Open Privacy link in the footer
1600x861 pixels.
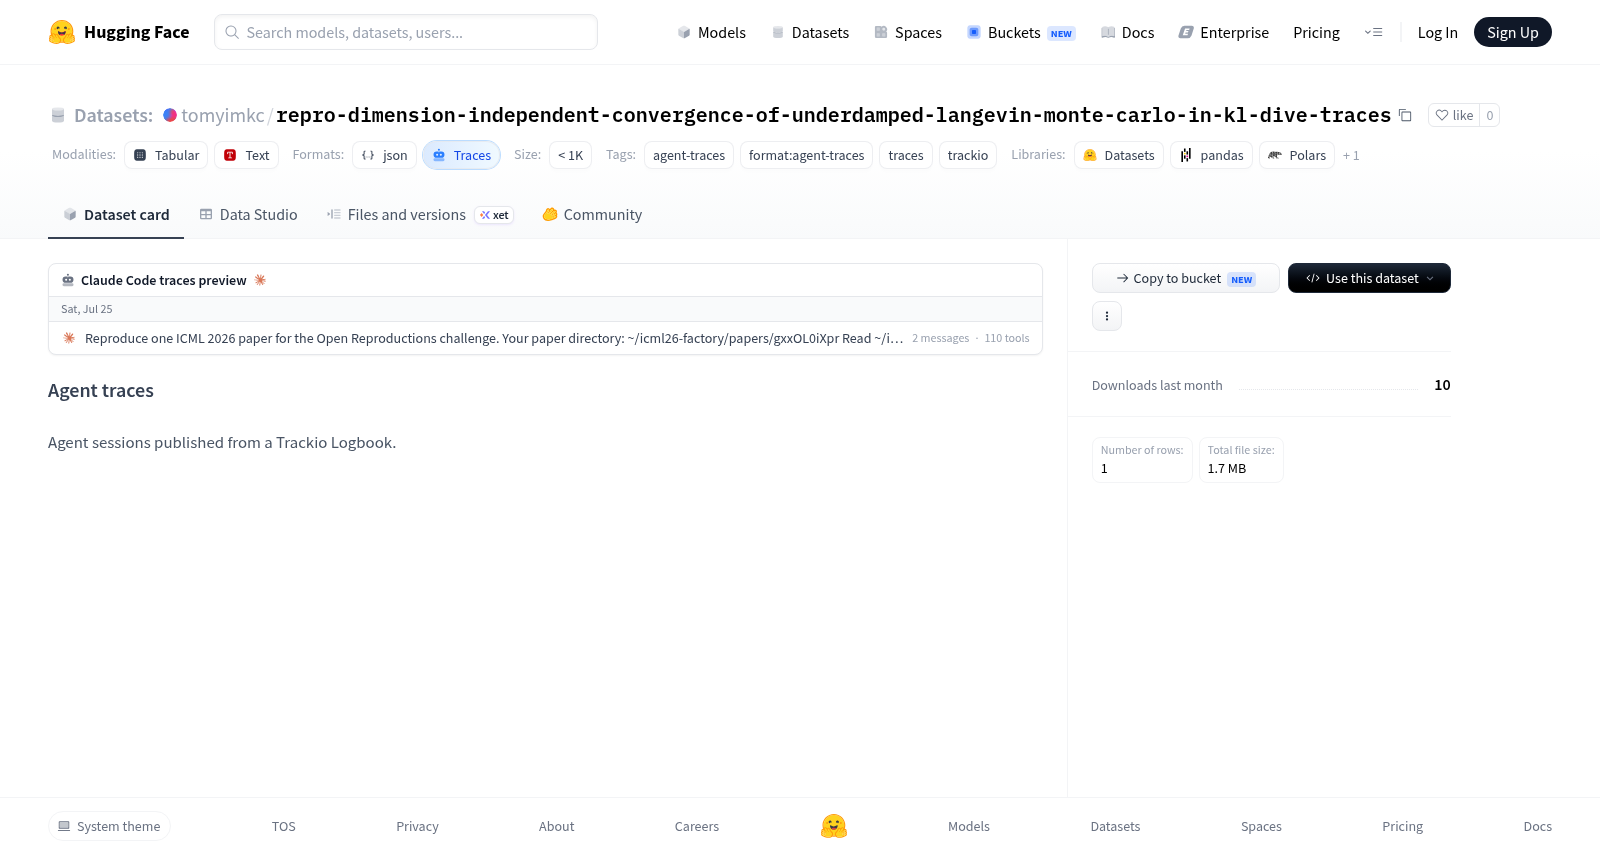click(417, 826)
